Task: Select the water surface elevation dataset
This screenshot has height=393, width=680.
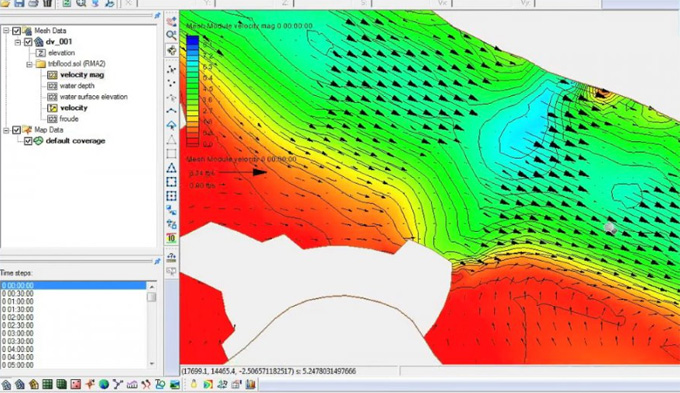Action: pyautogui.click(x=94, y=97)
